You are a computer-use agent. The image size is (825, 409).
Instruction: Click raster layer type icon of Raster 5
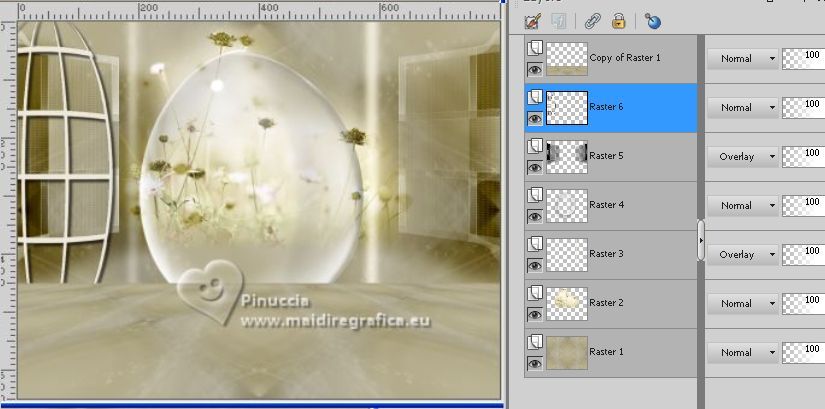pos(535,146)
